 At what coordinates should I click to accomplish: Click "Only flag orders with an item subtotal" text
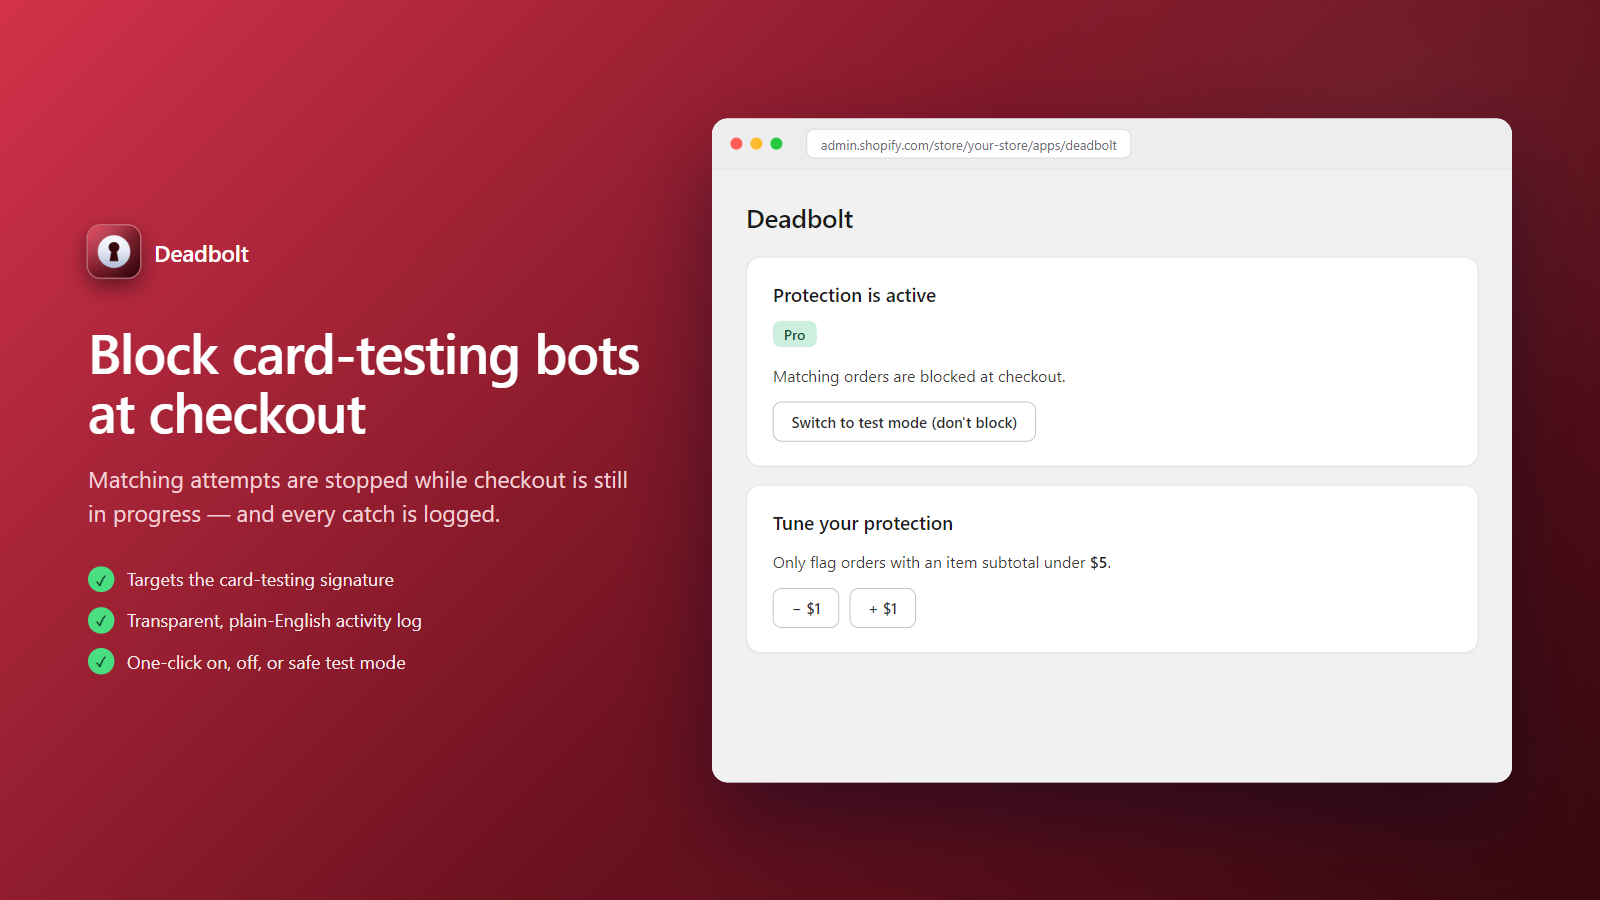point(942,563)
